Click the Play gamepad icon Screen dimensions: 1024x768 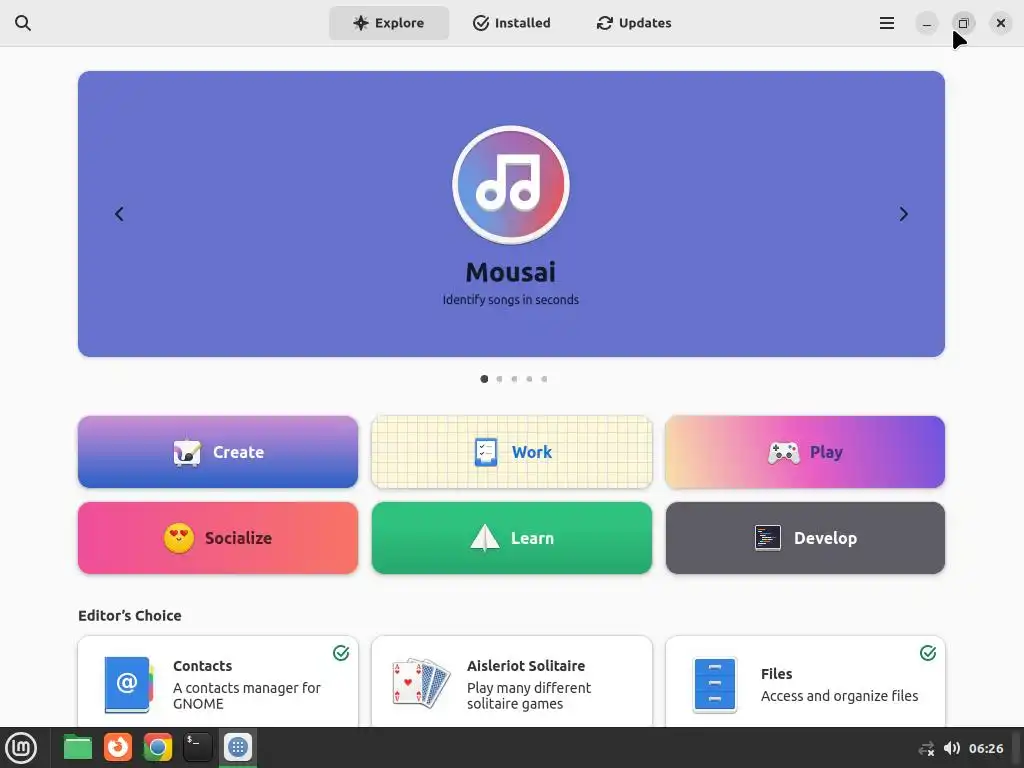click(x=784, y=453)
